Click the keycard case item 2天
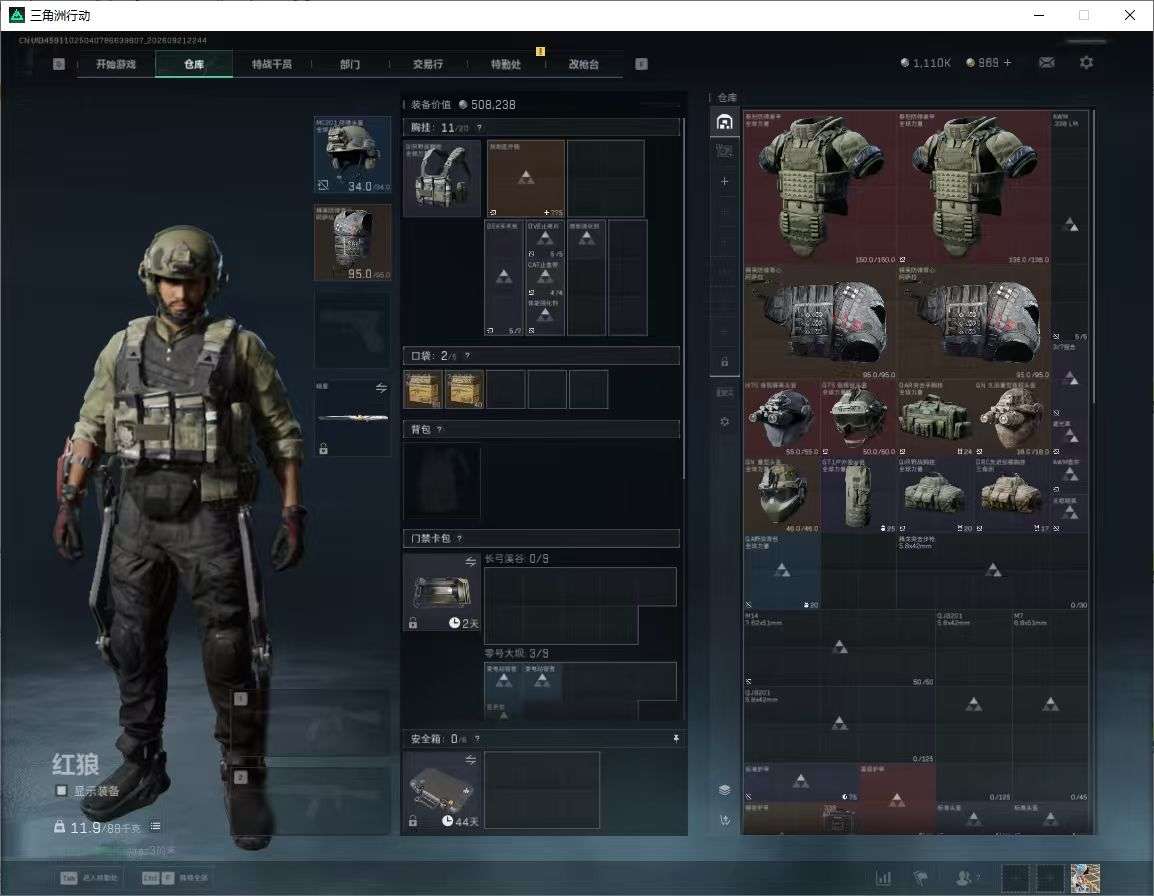This screenshot has height=896, width=1154. pyautogui.click(x=442, y=592)
